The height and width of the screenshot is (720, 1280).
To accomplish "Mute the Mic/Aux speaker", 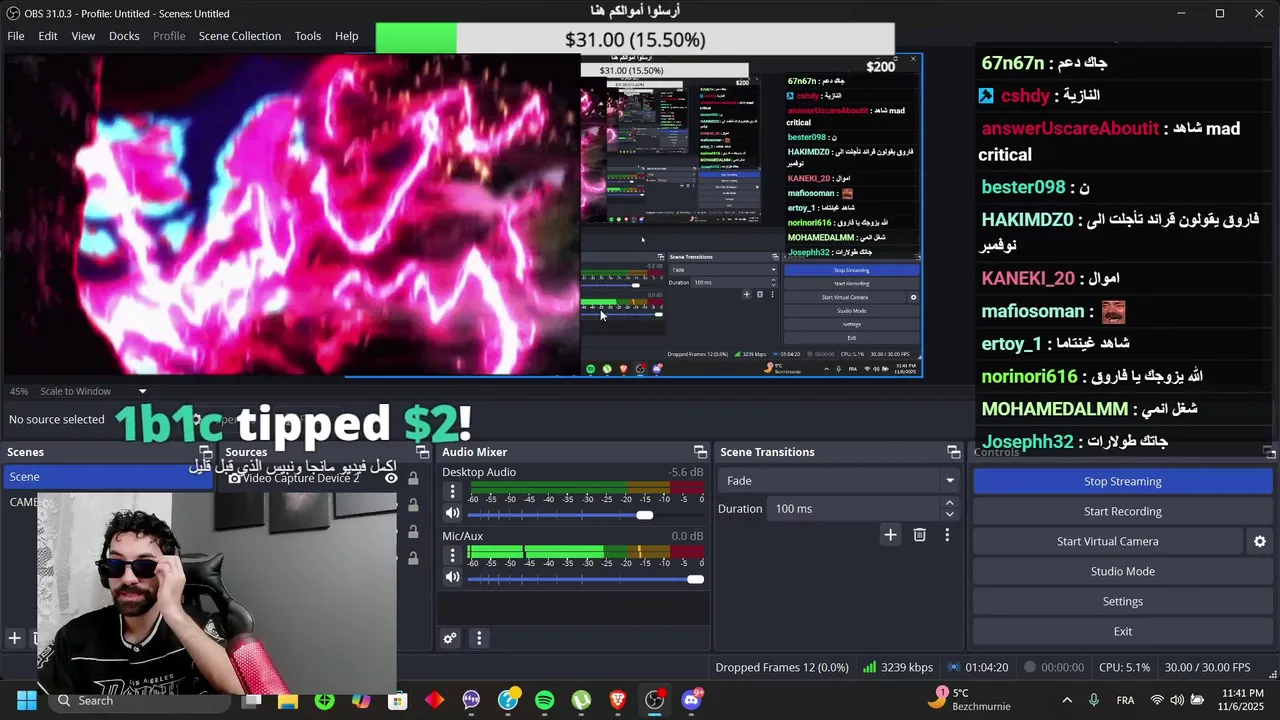I will pyautogui.click(x=452, y=577).
